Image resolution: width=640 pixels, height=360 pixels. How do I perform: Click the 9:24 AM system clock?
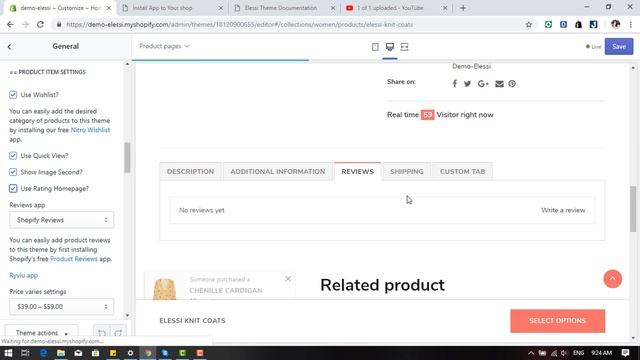[x=602, y=353]
